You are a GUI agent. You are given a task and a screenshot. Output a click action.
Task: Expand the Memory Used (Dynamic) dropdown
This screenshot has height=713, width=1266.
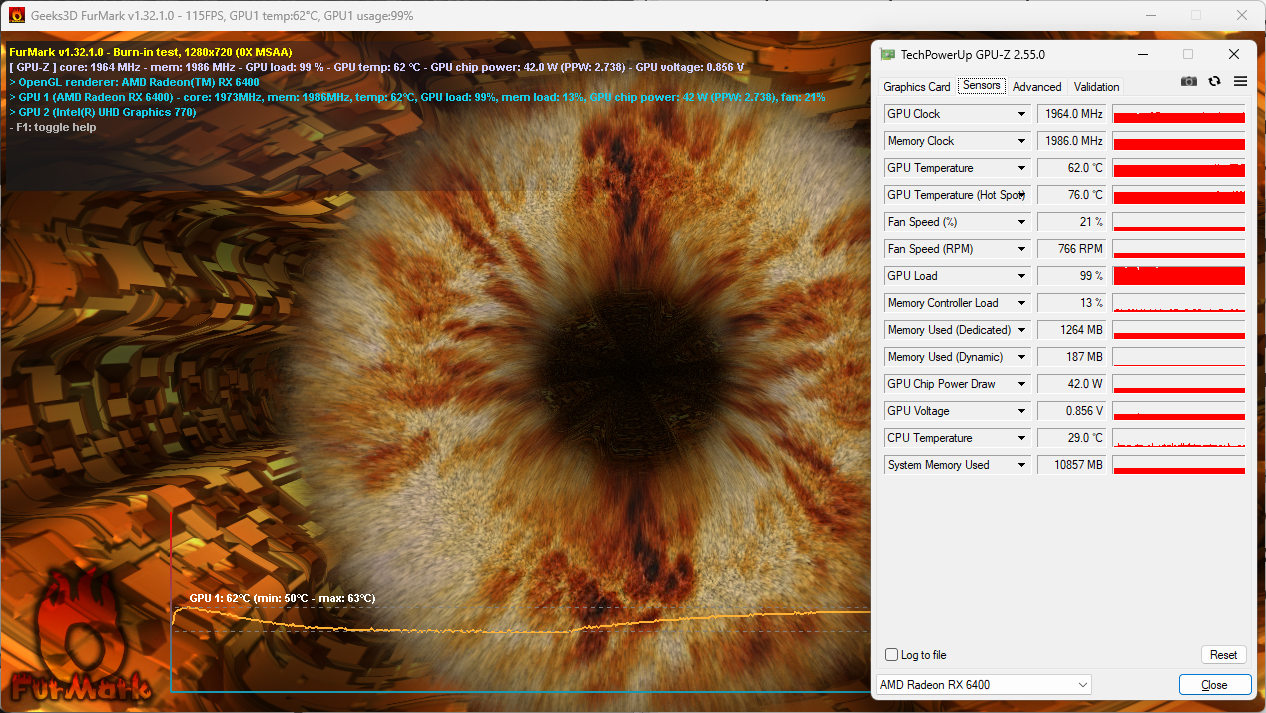pos(1021,357)
